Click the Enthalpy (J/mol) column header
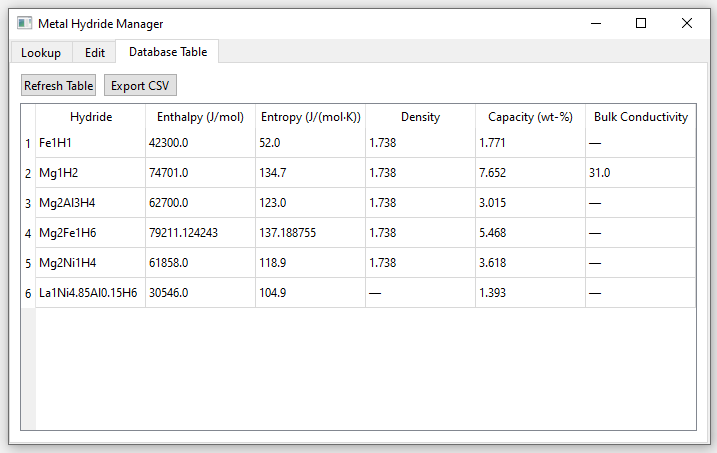Screen dimensions: 717x453 (200, 117)
